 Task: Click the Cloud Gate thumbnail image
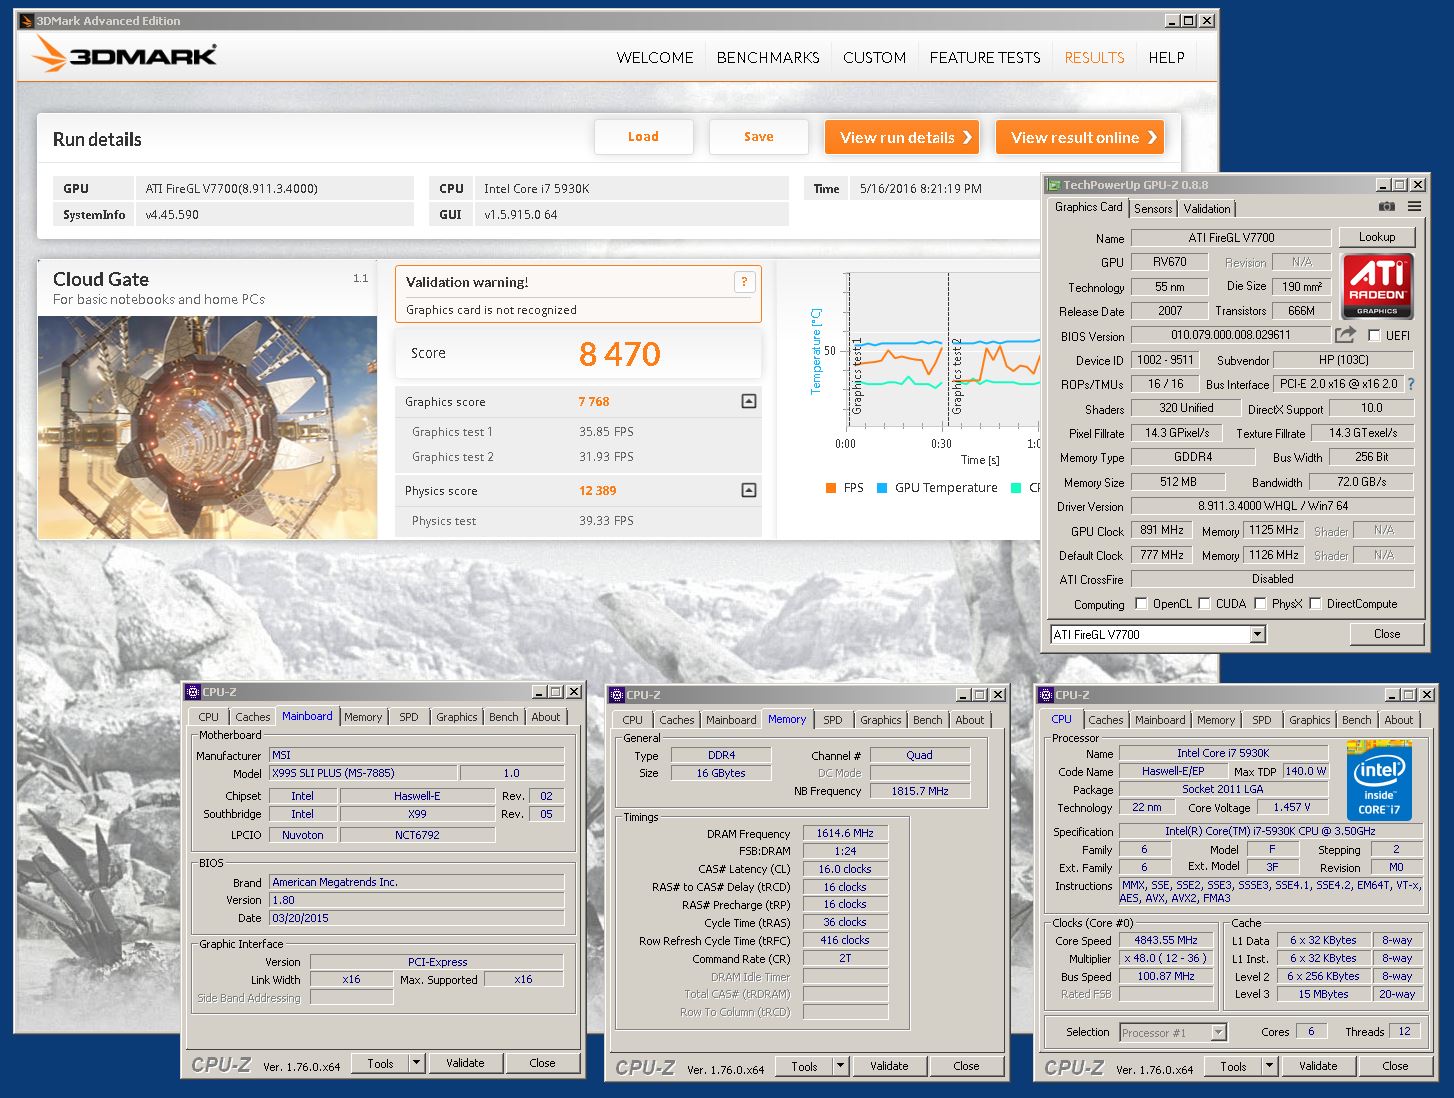(x=207, y=428)
